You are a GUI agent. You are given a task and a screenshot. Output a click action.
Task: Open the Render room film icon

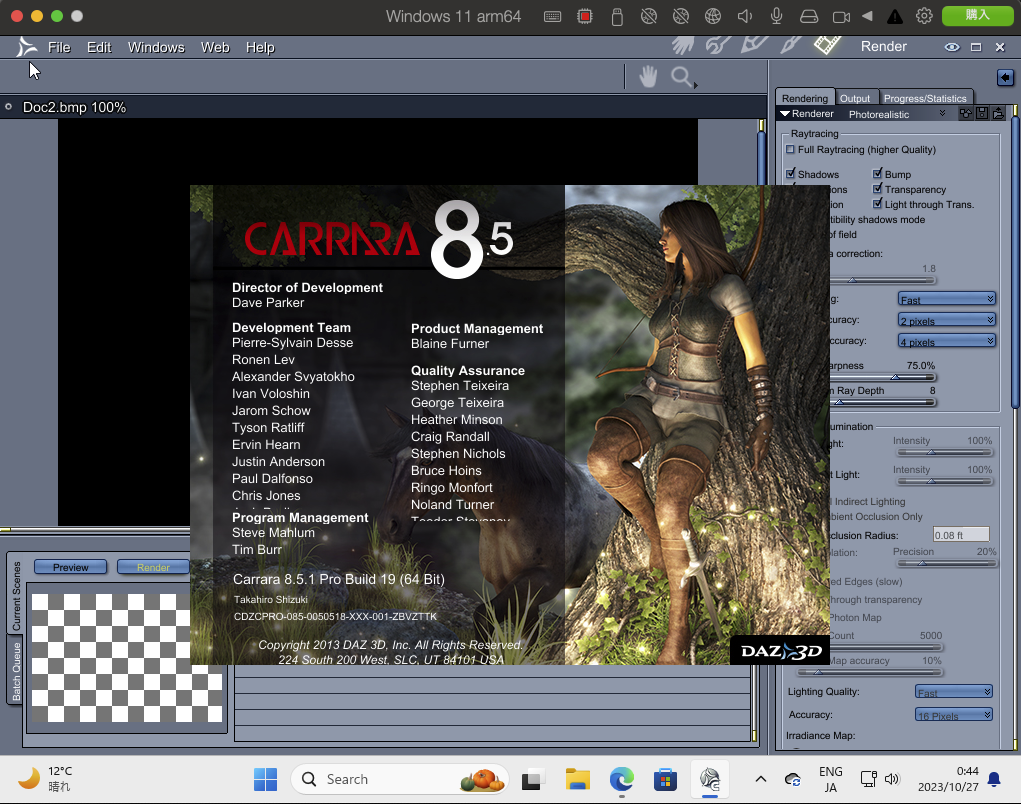pyautogui.click(x=827, y=45)
